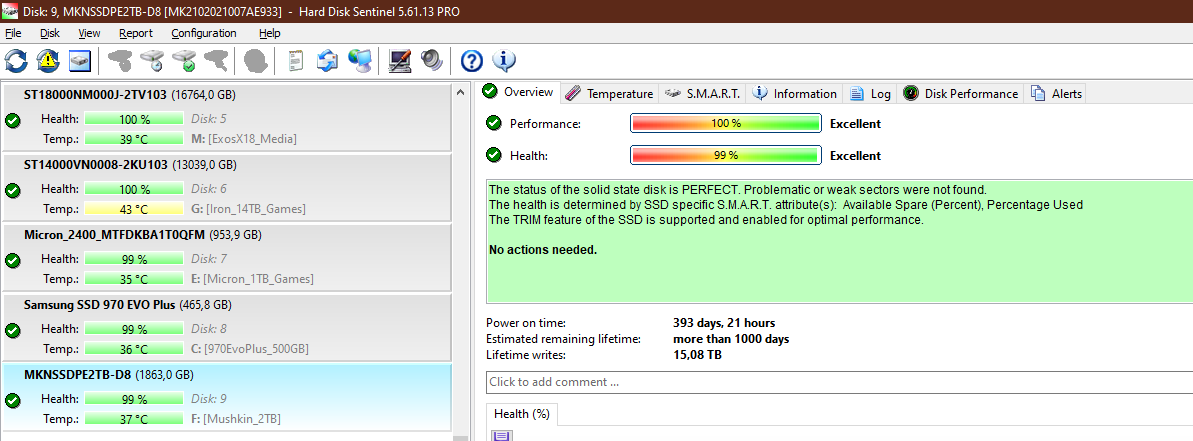The width and height of the screenshot is (1193, 441).
Task: Switch to the Alerts tab
Action: [1056, 94]
